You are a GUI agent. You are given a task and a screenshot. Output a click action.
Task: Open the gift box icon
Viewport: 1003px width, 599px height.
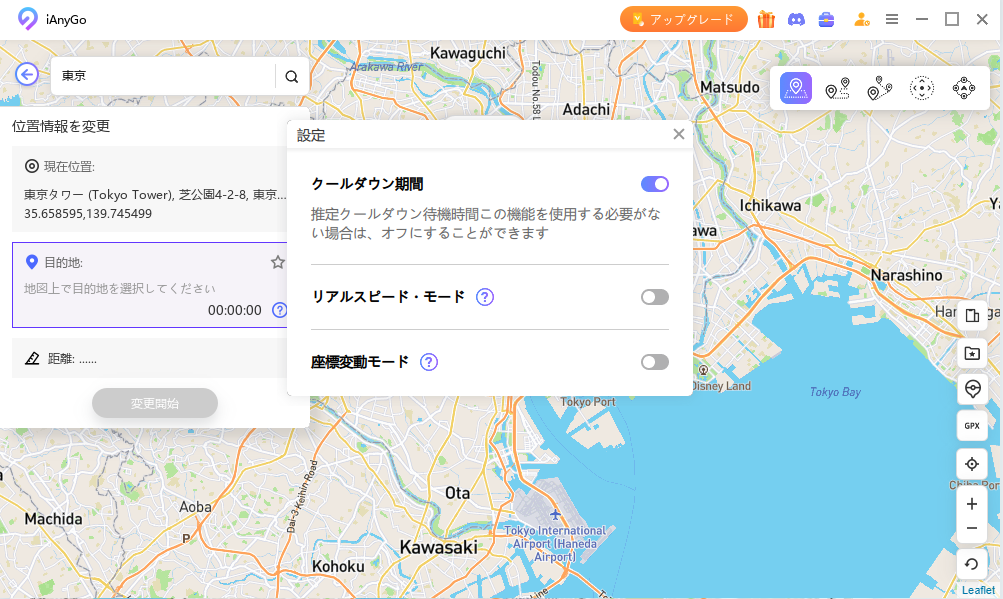click(766, 19)
